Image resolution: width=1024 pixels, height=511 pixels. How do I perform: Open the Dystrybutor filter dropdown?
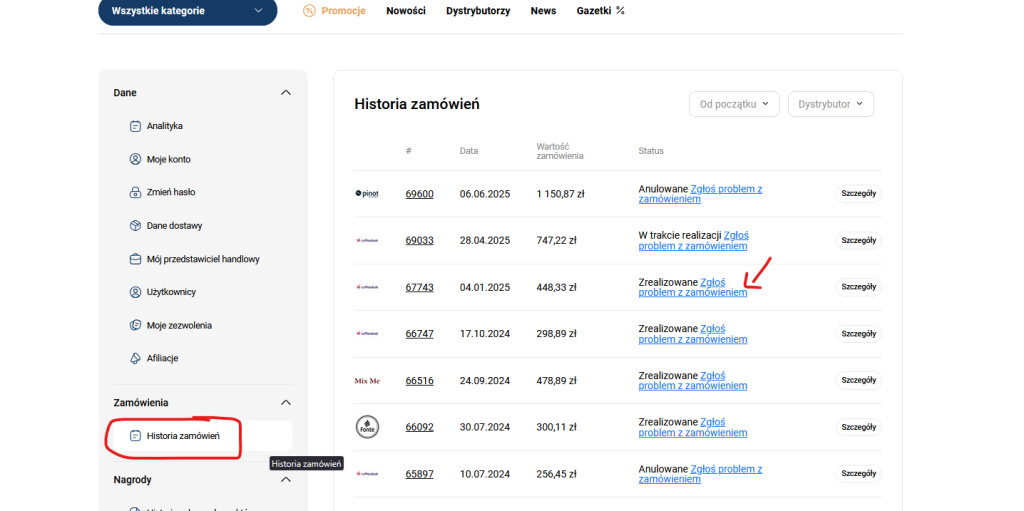(x=830, y=104)
